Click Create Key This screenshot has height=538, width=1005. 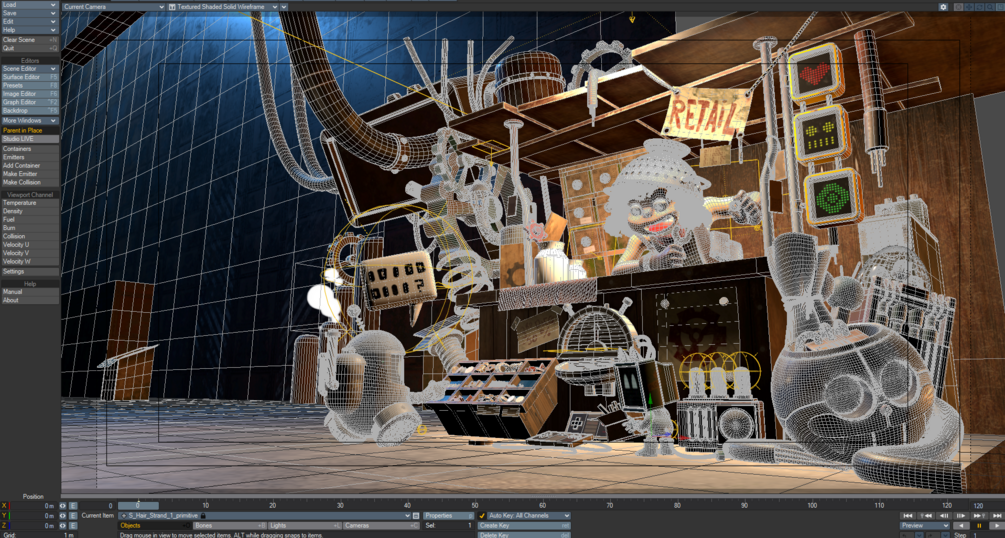click(524, 526)
